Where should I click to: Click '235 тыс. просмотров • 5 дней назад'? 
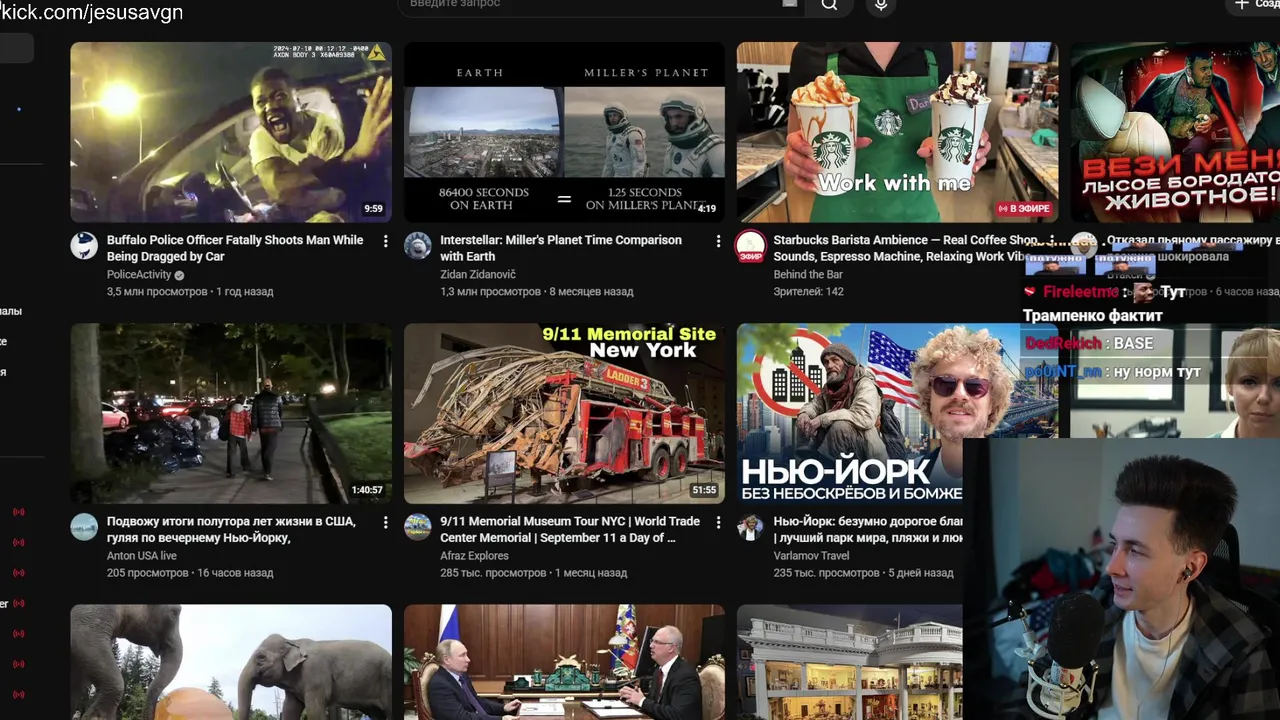tap(863, 573)
